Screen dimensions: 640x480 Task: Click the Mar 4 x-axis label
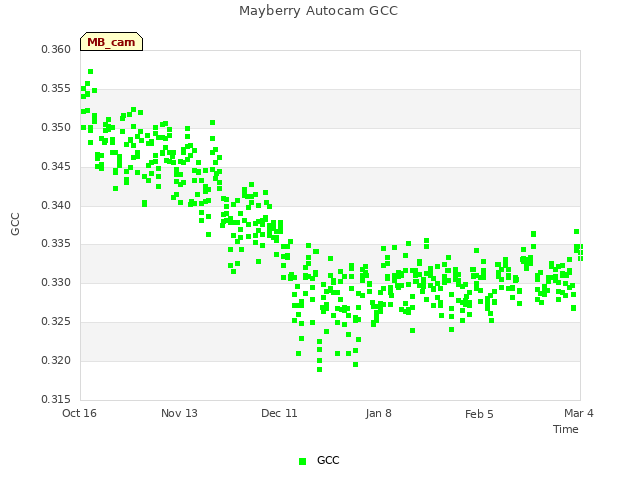pos(579,413)
